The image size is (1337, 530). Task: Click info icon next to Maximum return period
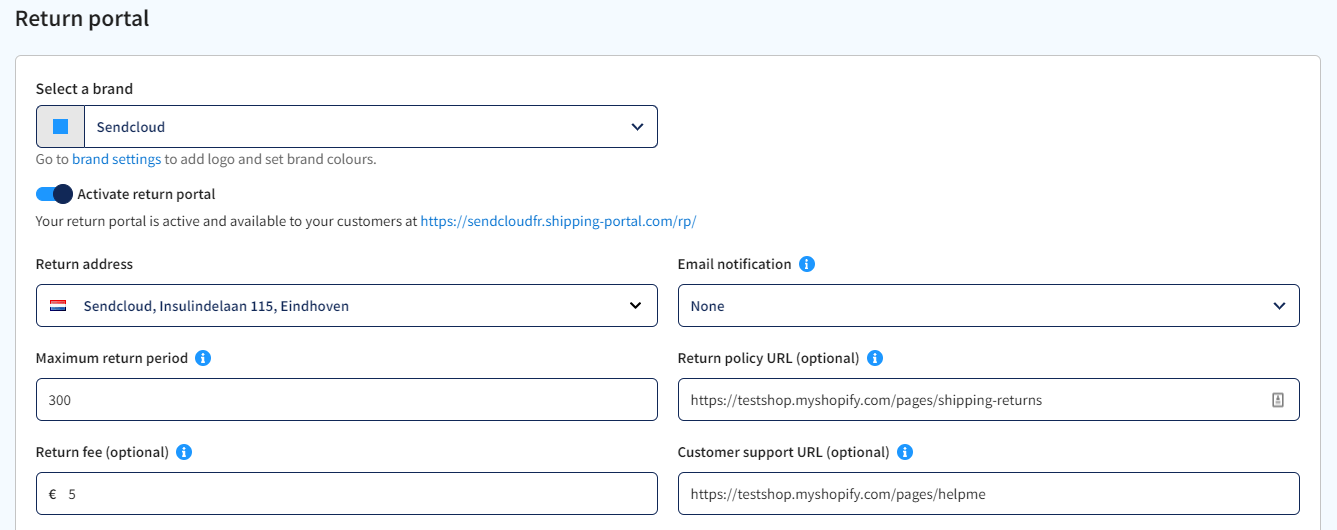point(203,358)
